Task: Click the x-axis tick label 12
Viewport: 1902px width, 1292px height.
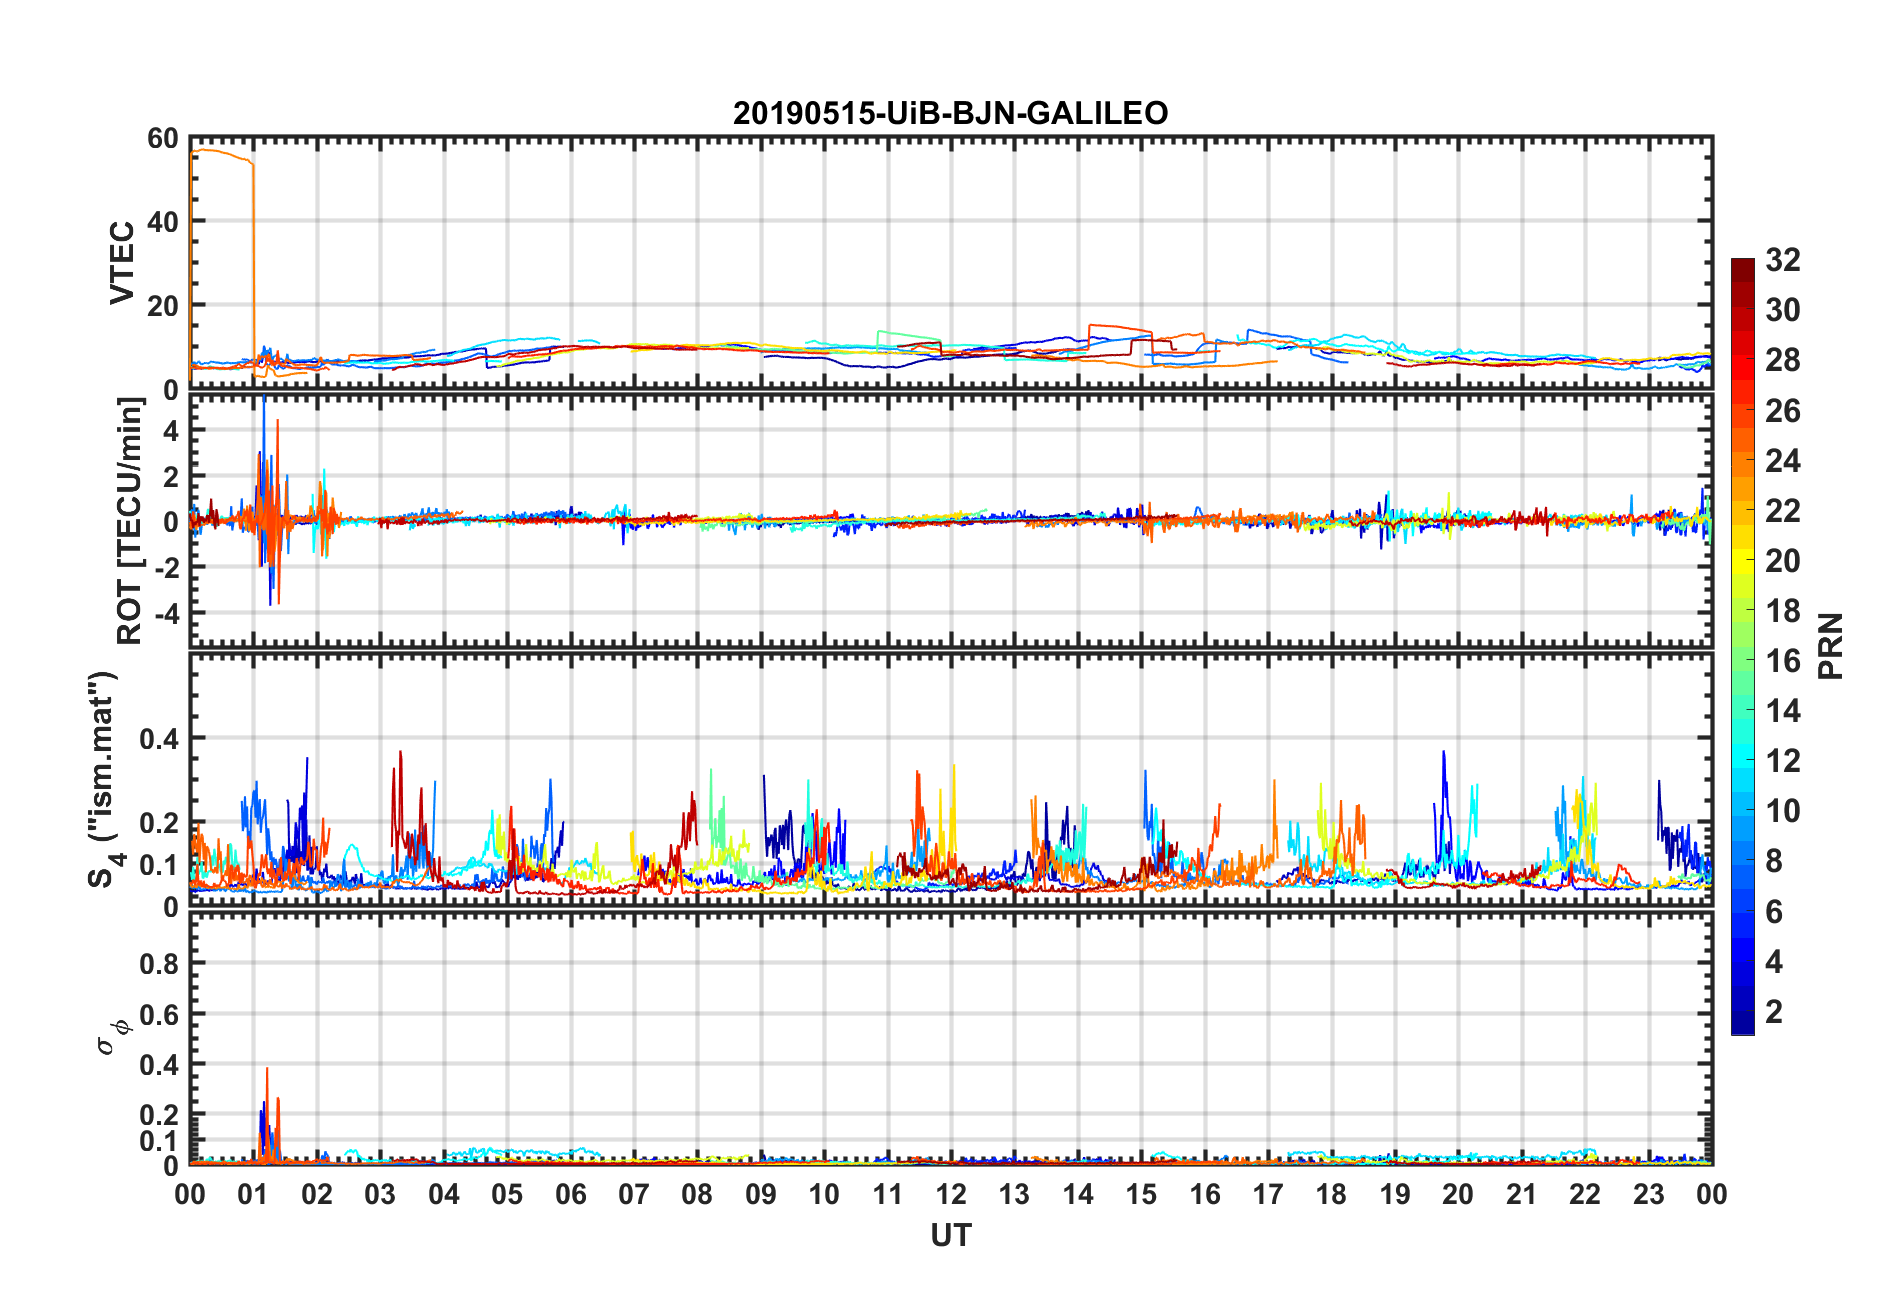Action: coord(951,1194)
